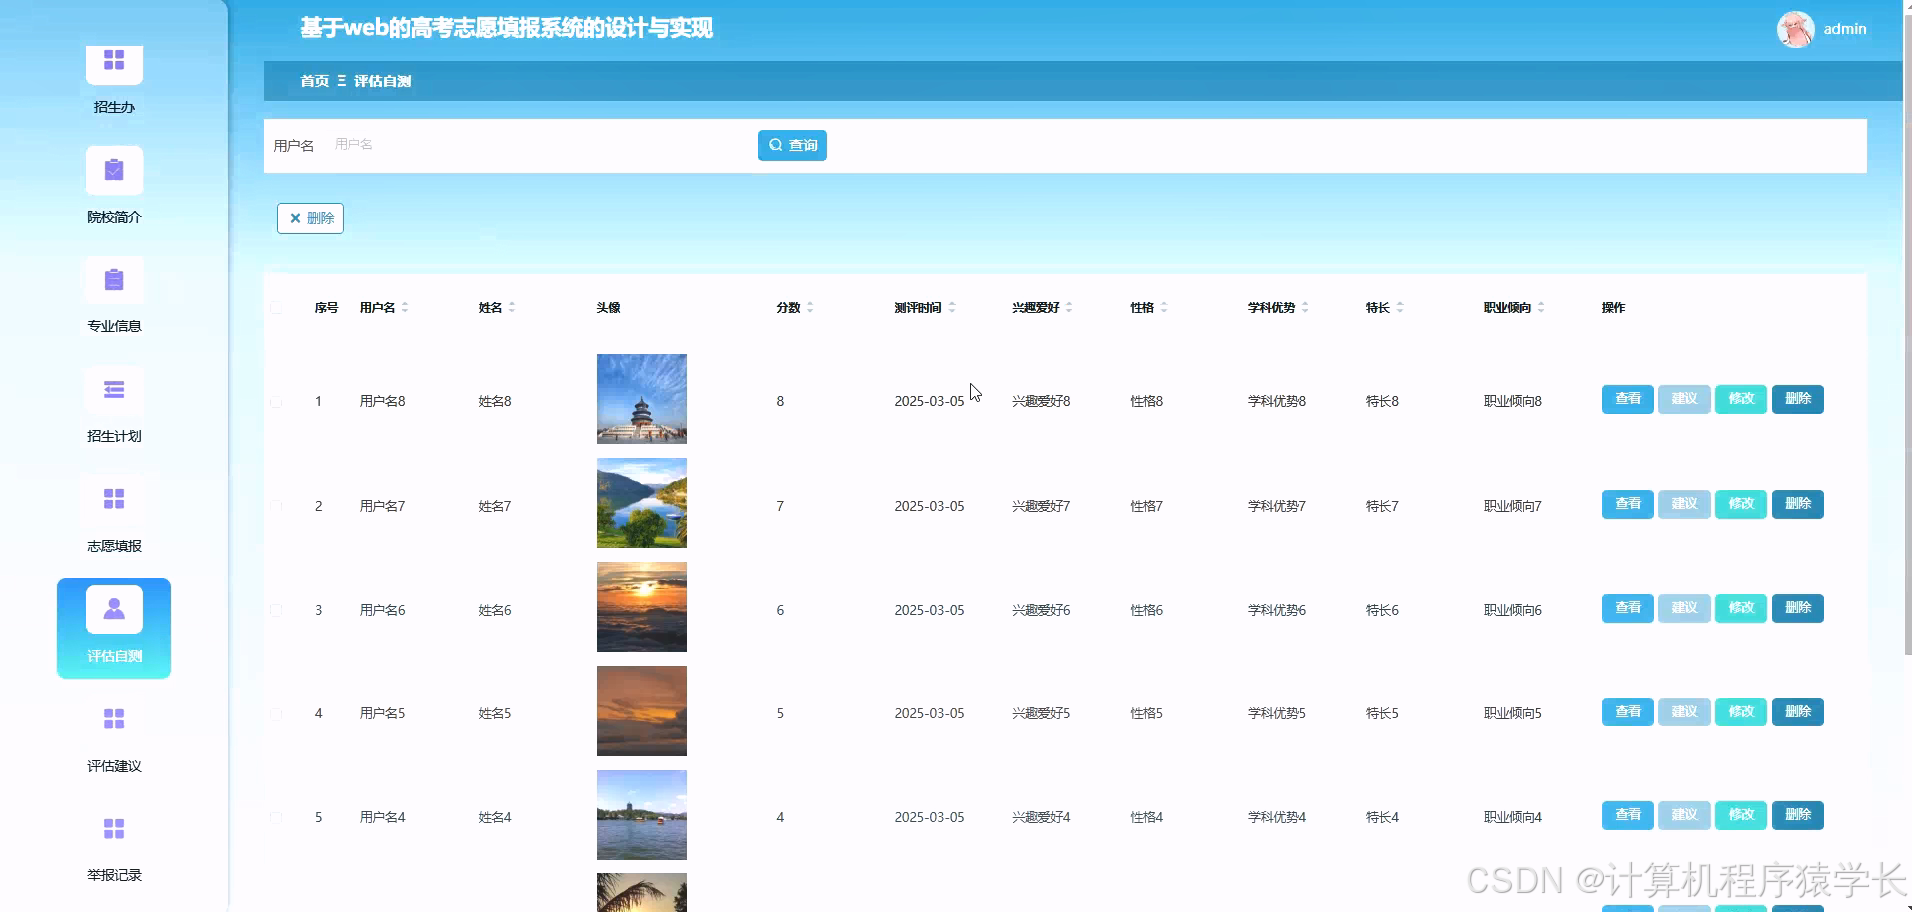The width and height of the screenshot is (1912, 912).
Task: Click the 评估建议 sidebar icon
Action: tap(113, 718)
